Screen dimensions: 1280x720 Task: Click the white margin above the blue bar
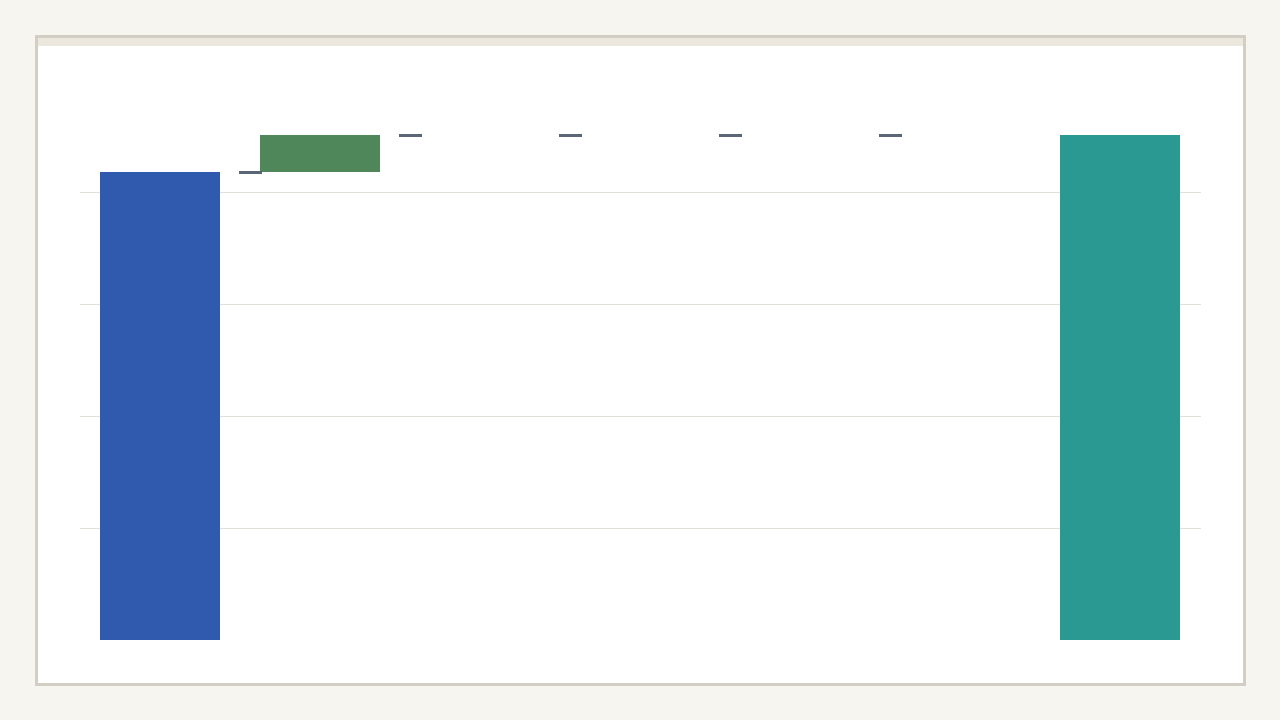[160, 110]
